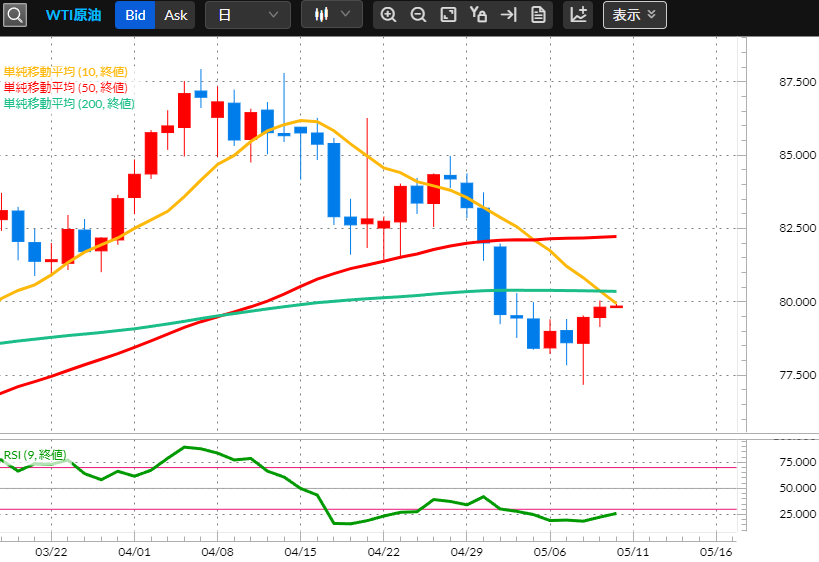This screenshot has width=819, height=562.
Task: Open the candlestick chart type dropdown
Action: tap(332, 15)
